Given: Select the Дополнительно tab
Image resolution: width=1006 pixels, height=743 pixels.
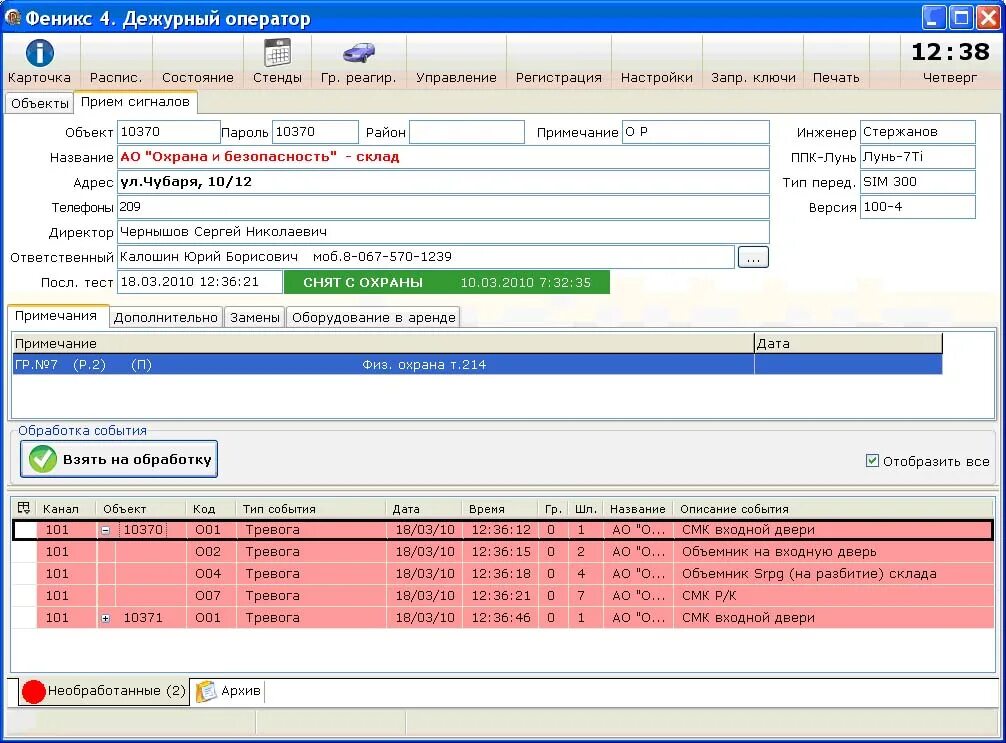Looking at the screenshot, I should click(166, 318).
